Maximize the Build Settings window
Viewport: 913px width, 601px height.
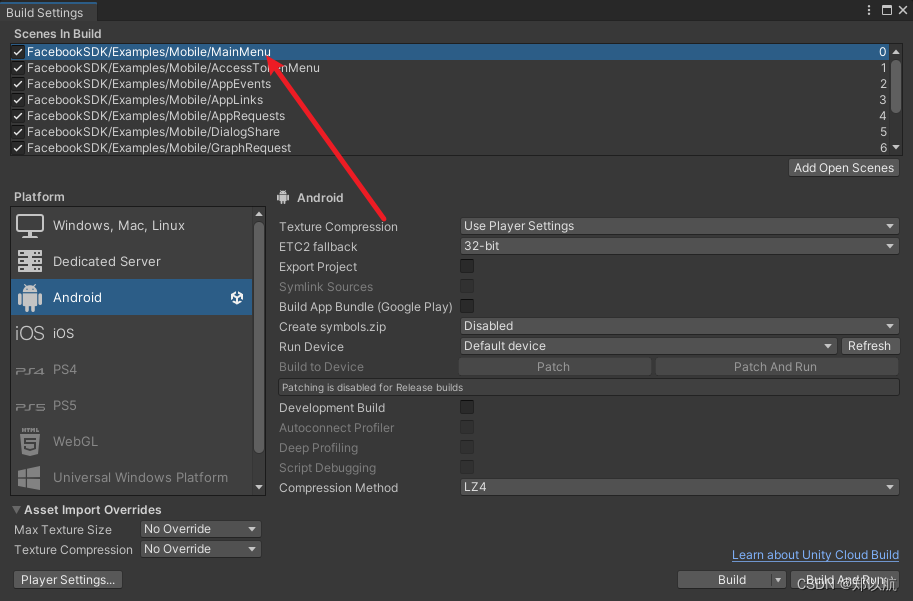(887, 10)
